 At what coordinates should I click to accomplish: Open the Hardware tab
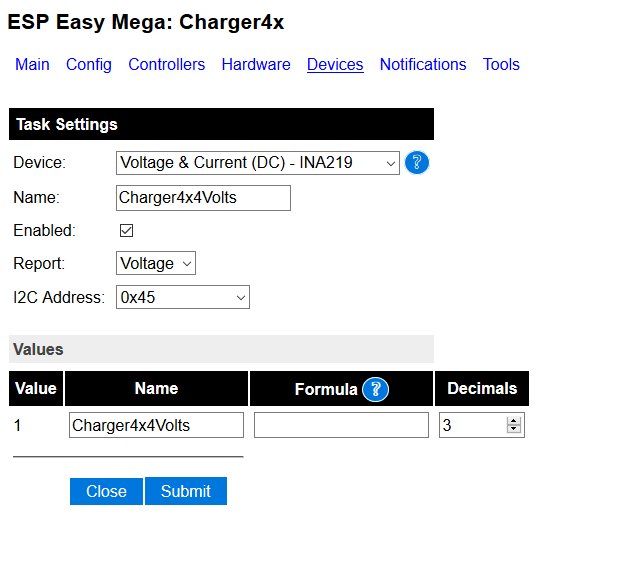(x=256, y=65)
